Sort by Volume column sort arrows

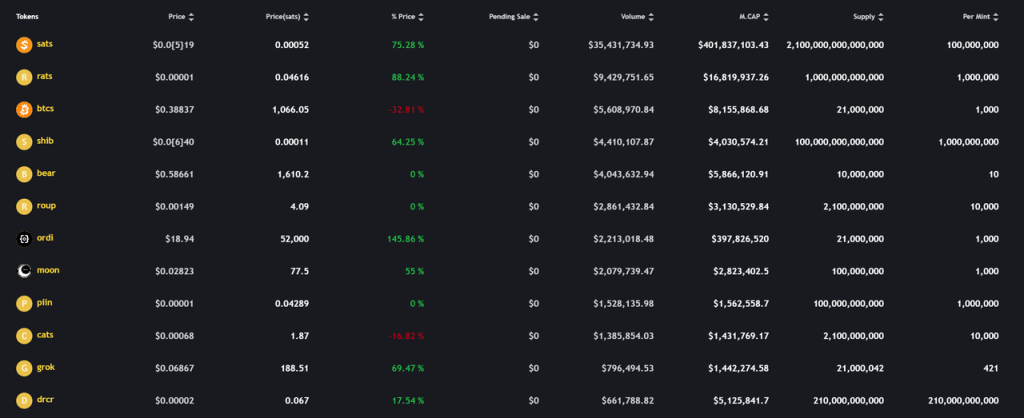[x=650, y=17]
